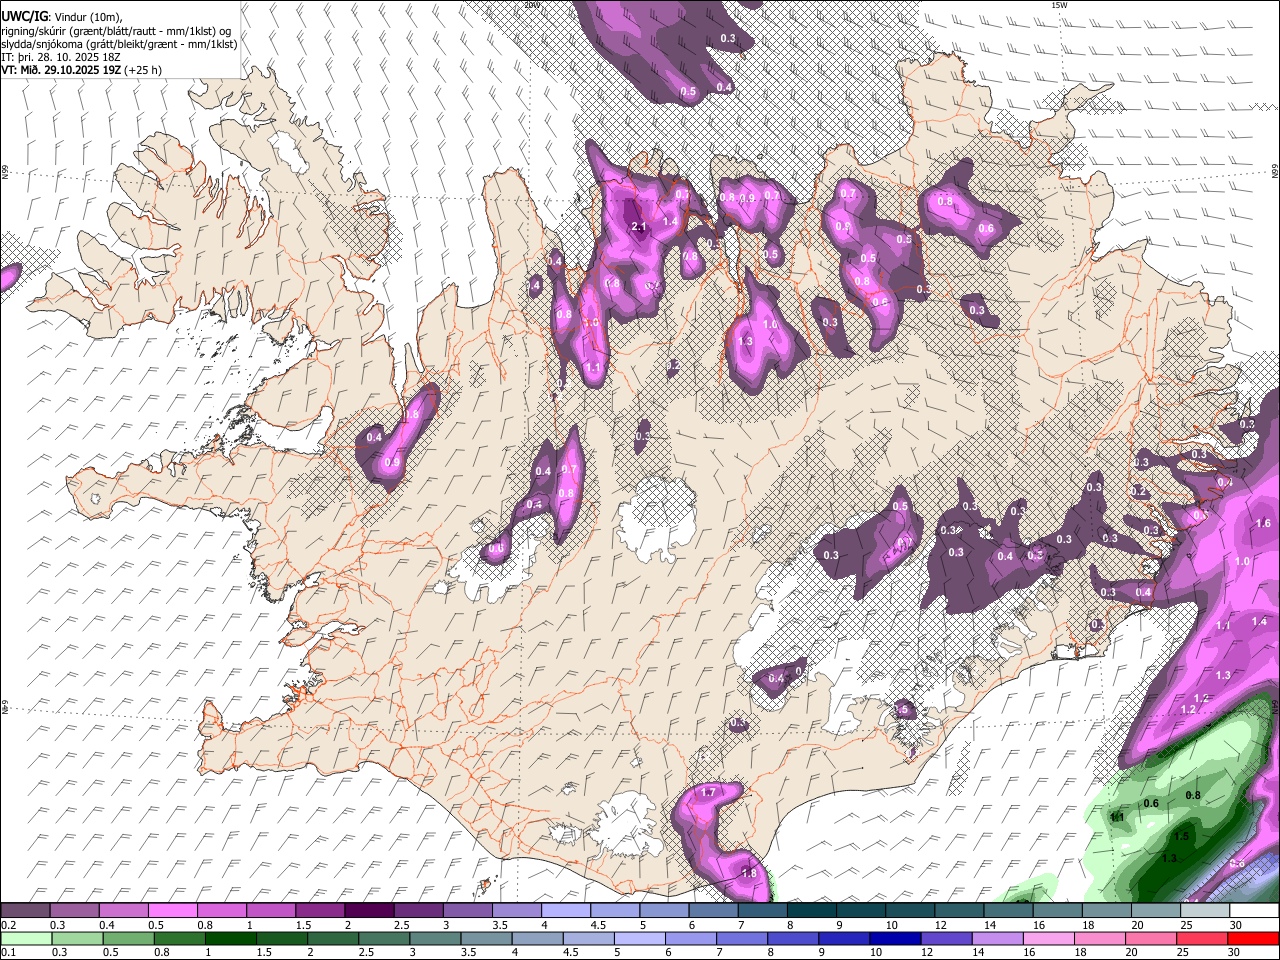Click the 'rigning/skúrir' legend description line

coord(116,31)
